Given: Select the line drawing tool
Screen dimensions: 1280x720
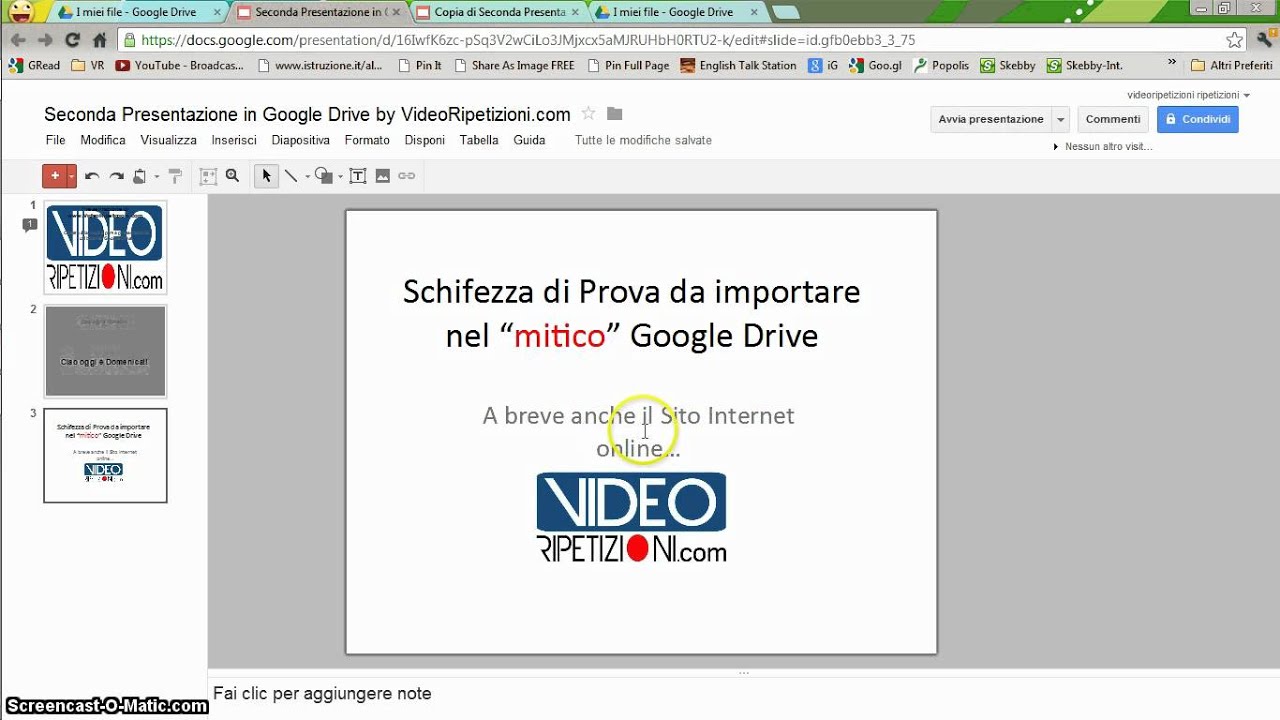Looking at the screenshot, I should (x=291, y=176).
